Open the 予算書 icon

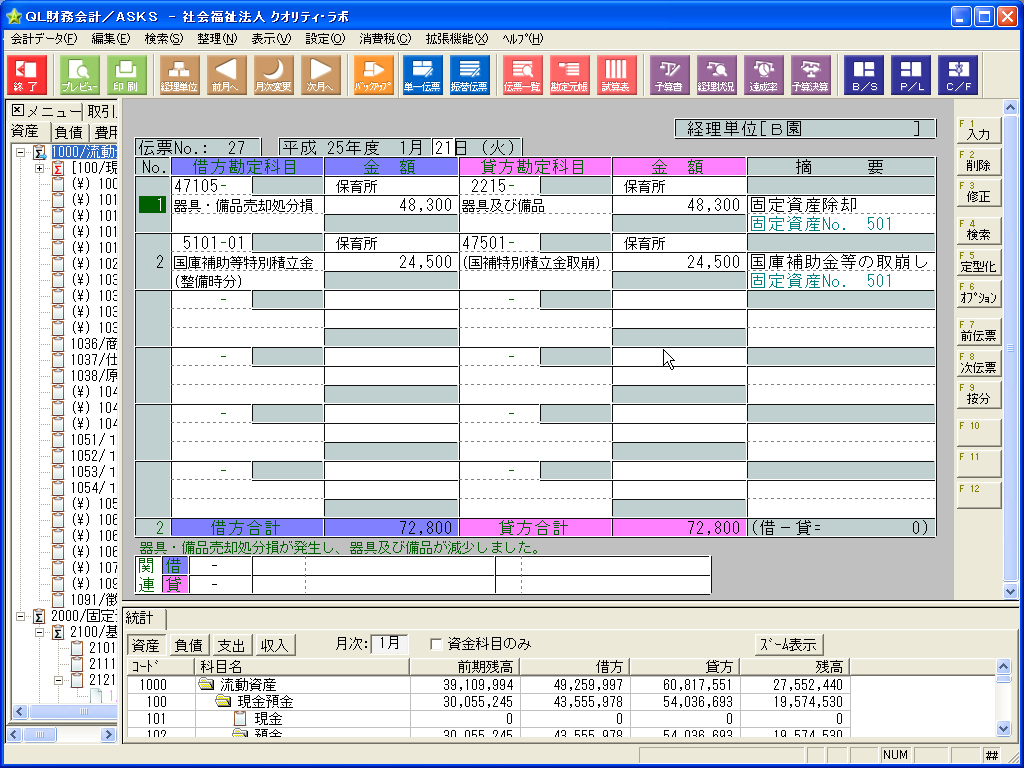click(669, 75)
